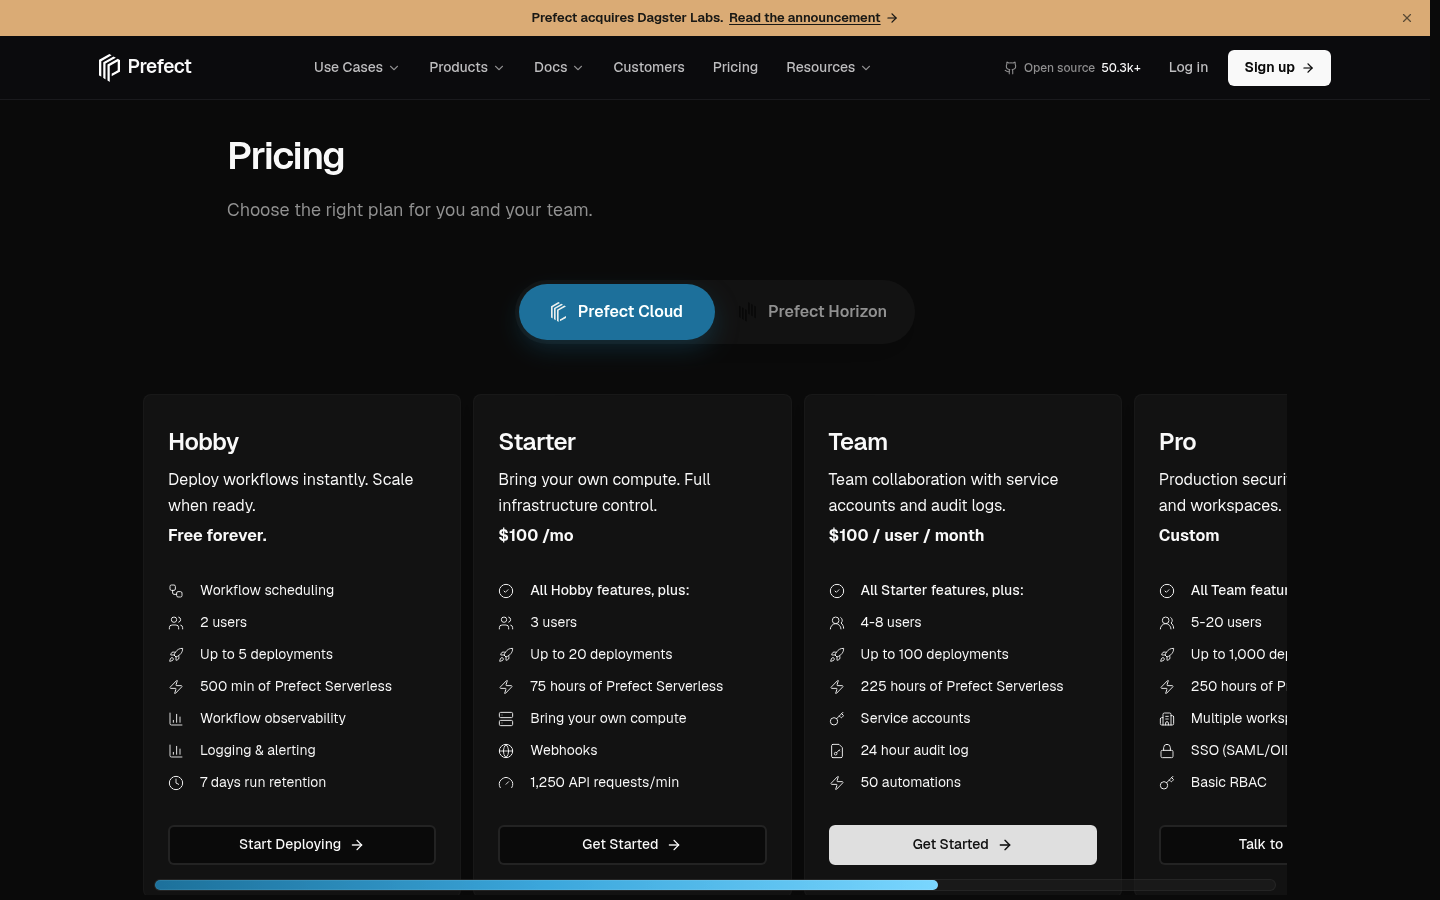
Task: Open the Customers page
Action: point(649,67)
